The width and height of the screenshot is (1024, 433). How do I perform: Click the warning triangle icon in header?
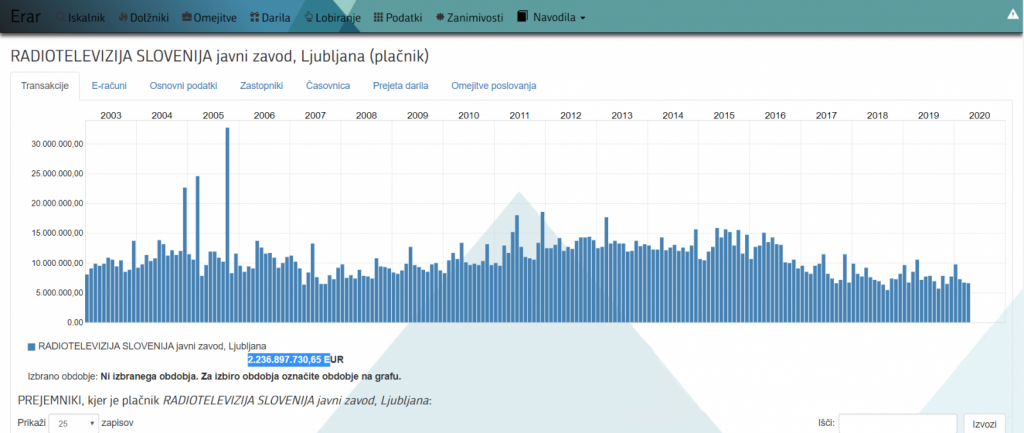pyautogui.click(x=1012, y=14)
